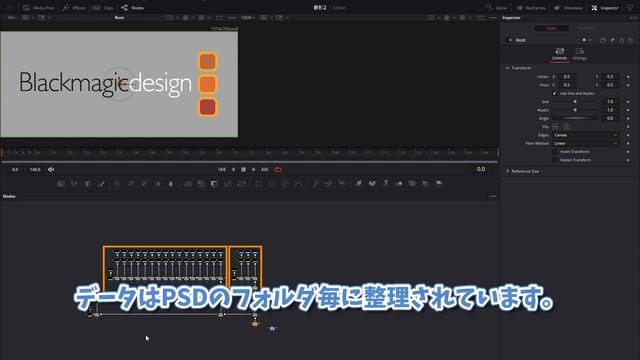Go to first frame
The height and width of the screenshot is (360, 640).
[222, 169]
